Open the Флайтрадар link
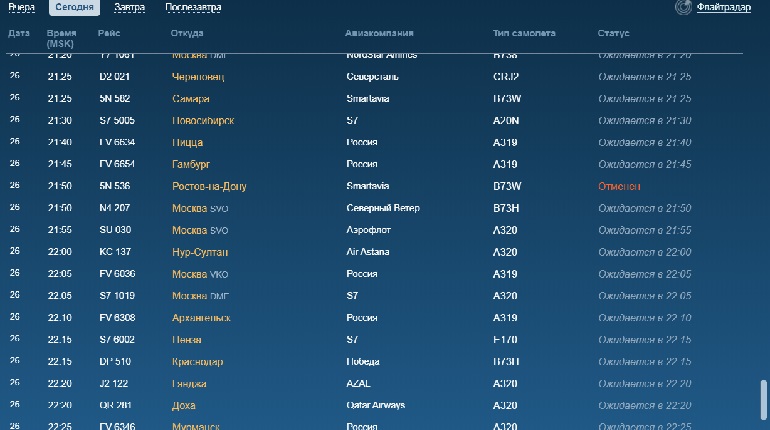 click(x=727, y=8)
